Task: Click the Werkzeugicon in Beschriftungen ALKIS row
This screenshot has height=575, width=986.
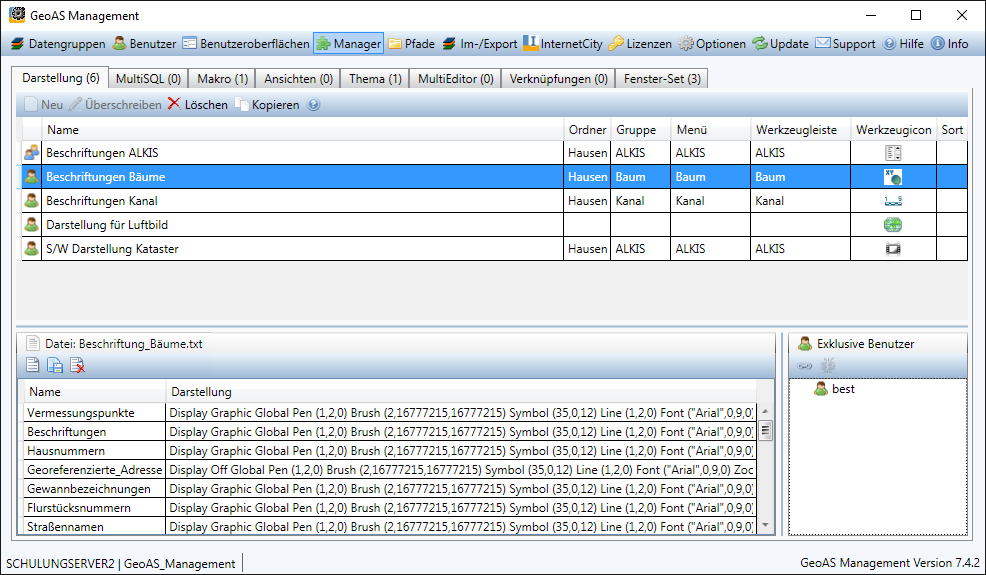Action: pos(893,153)
